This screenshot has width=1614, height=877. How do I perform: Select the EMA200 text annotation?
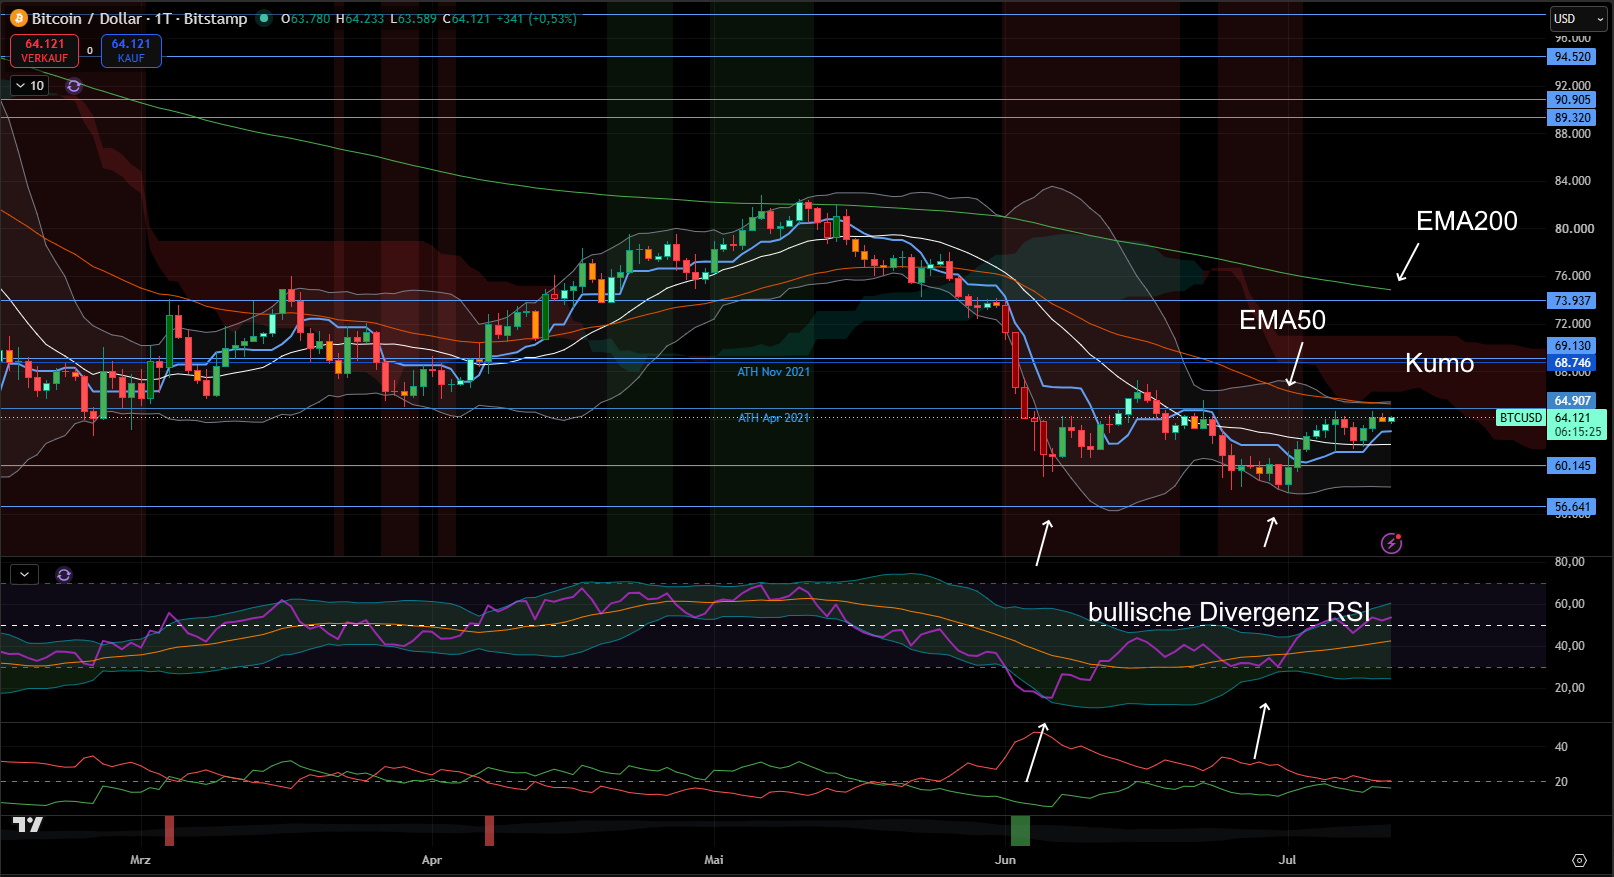(1466, 221)
